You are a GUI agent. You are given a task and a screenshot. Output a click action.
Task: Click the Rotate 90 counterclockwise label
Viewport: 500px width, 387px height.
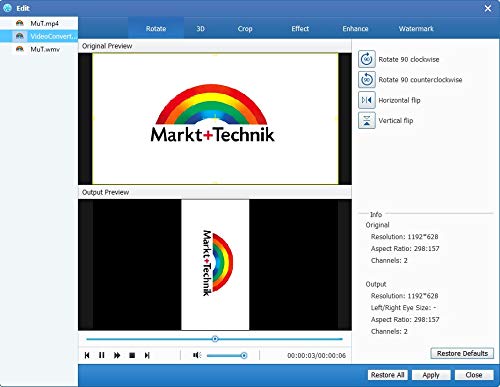point(420,80)
